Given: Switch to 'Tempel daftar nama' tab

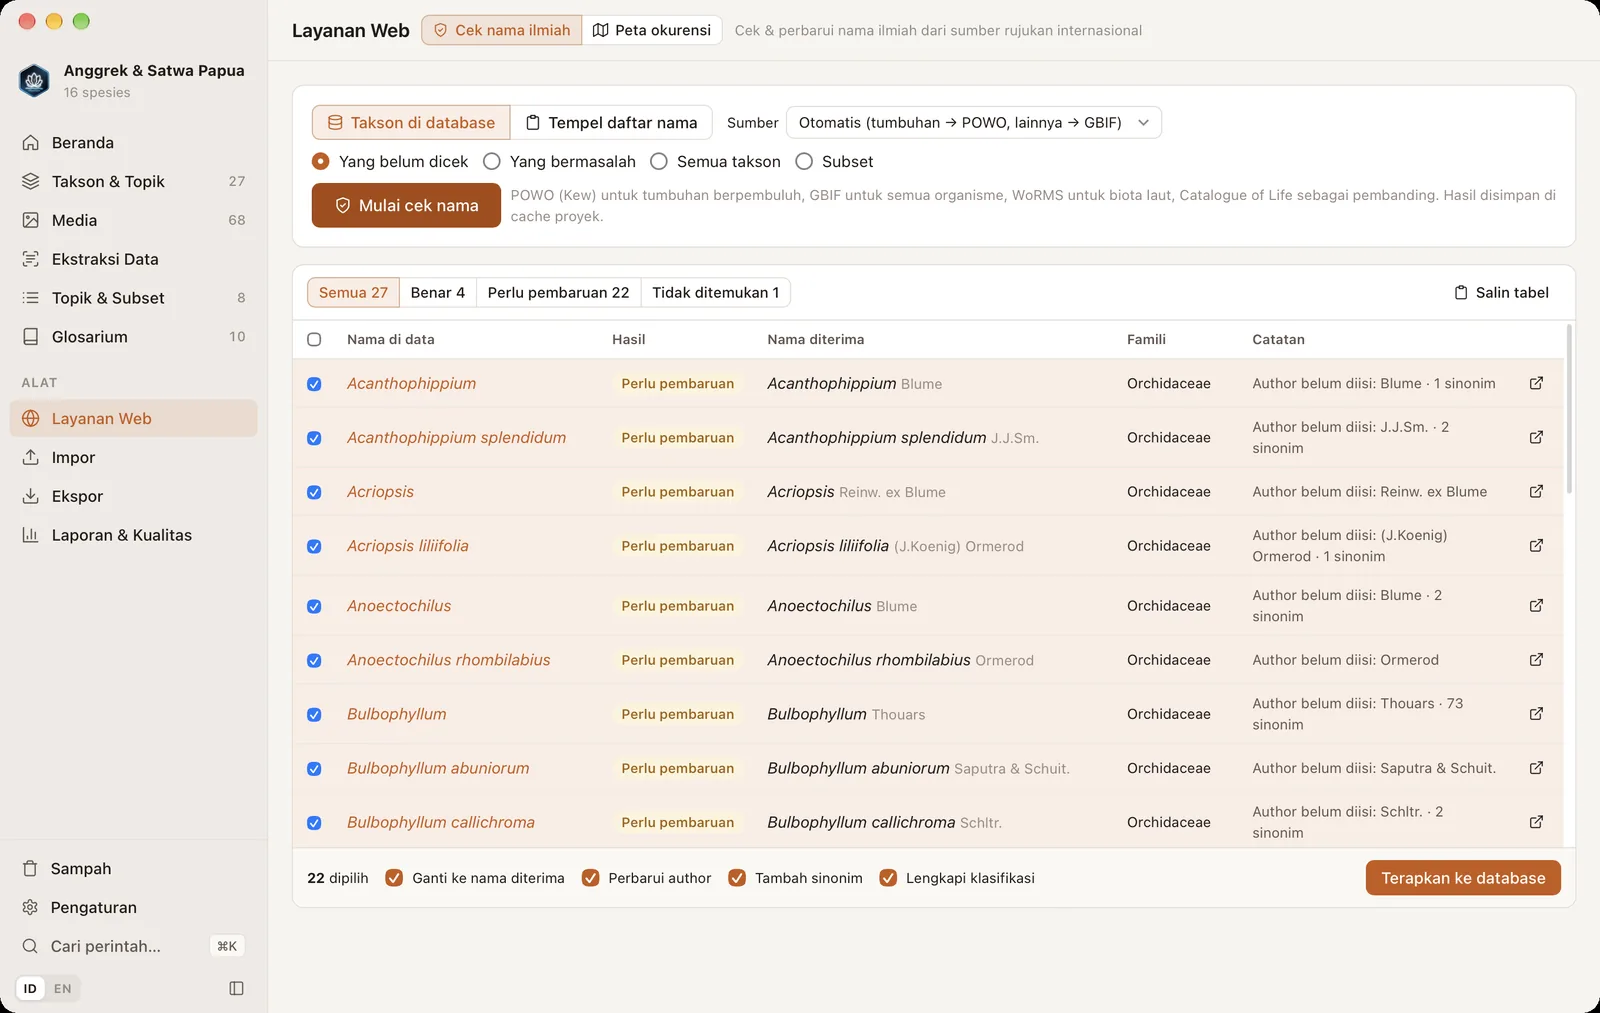Looking at the screenshot, I should [611, 122].
